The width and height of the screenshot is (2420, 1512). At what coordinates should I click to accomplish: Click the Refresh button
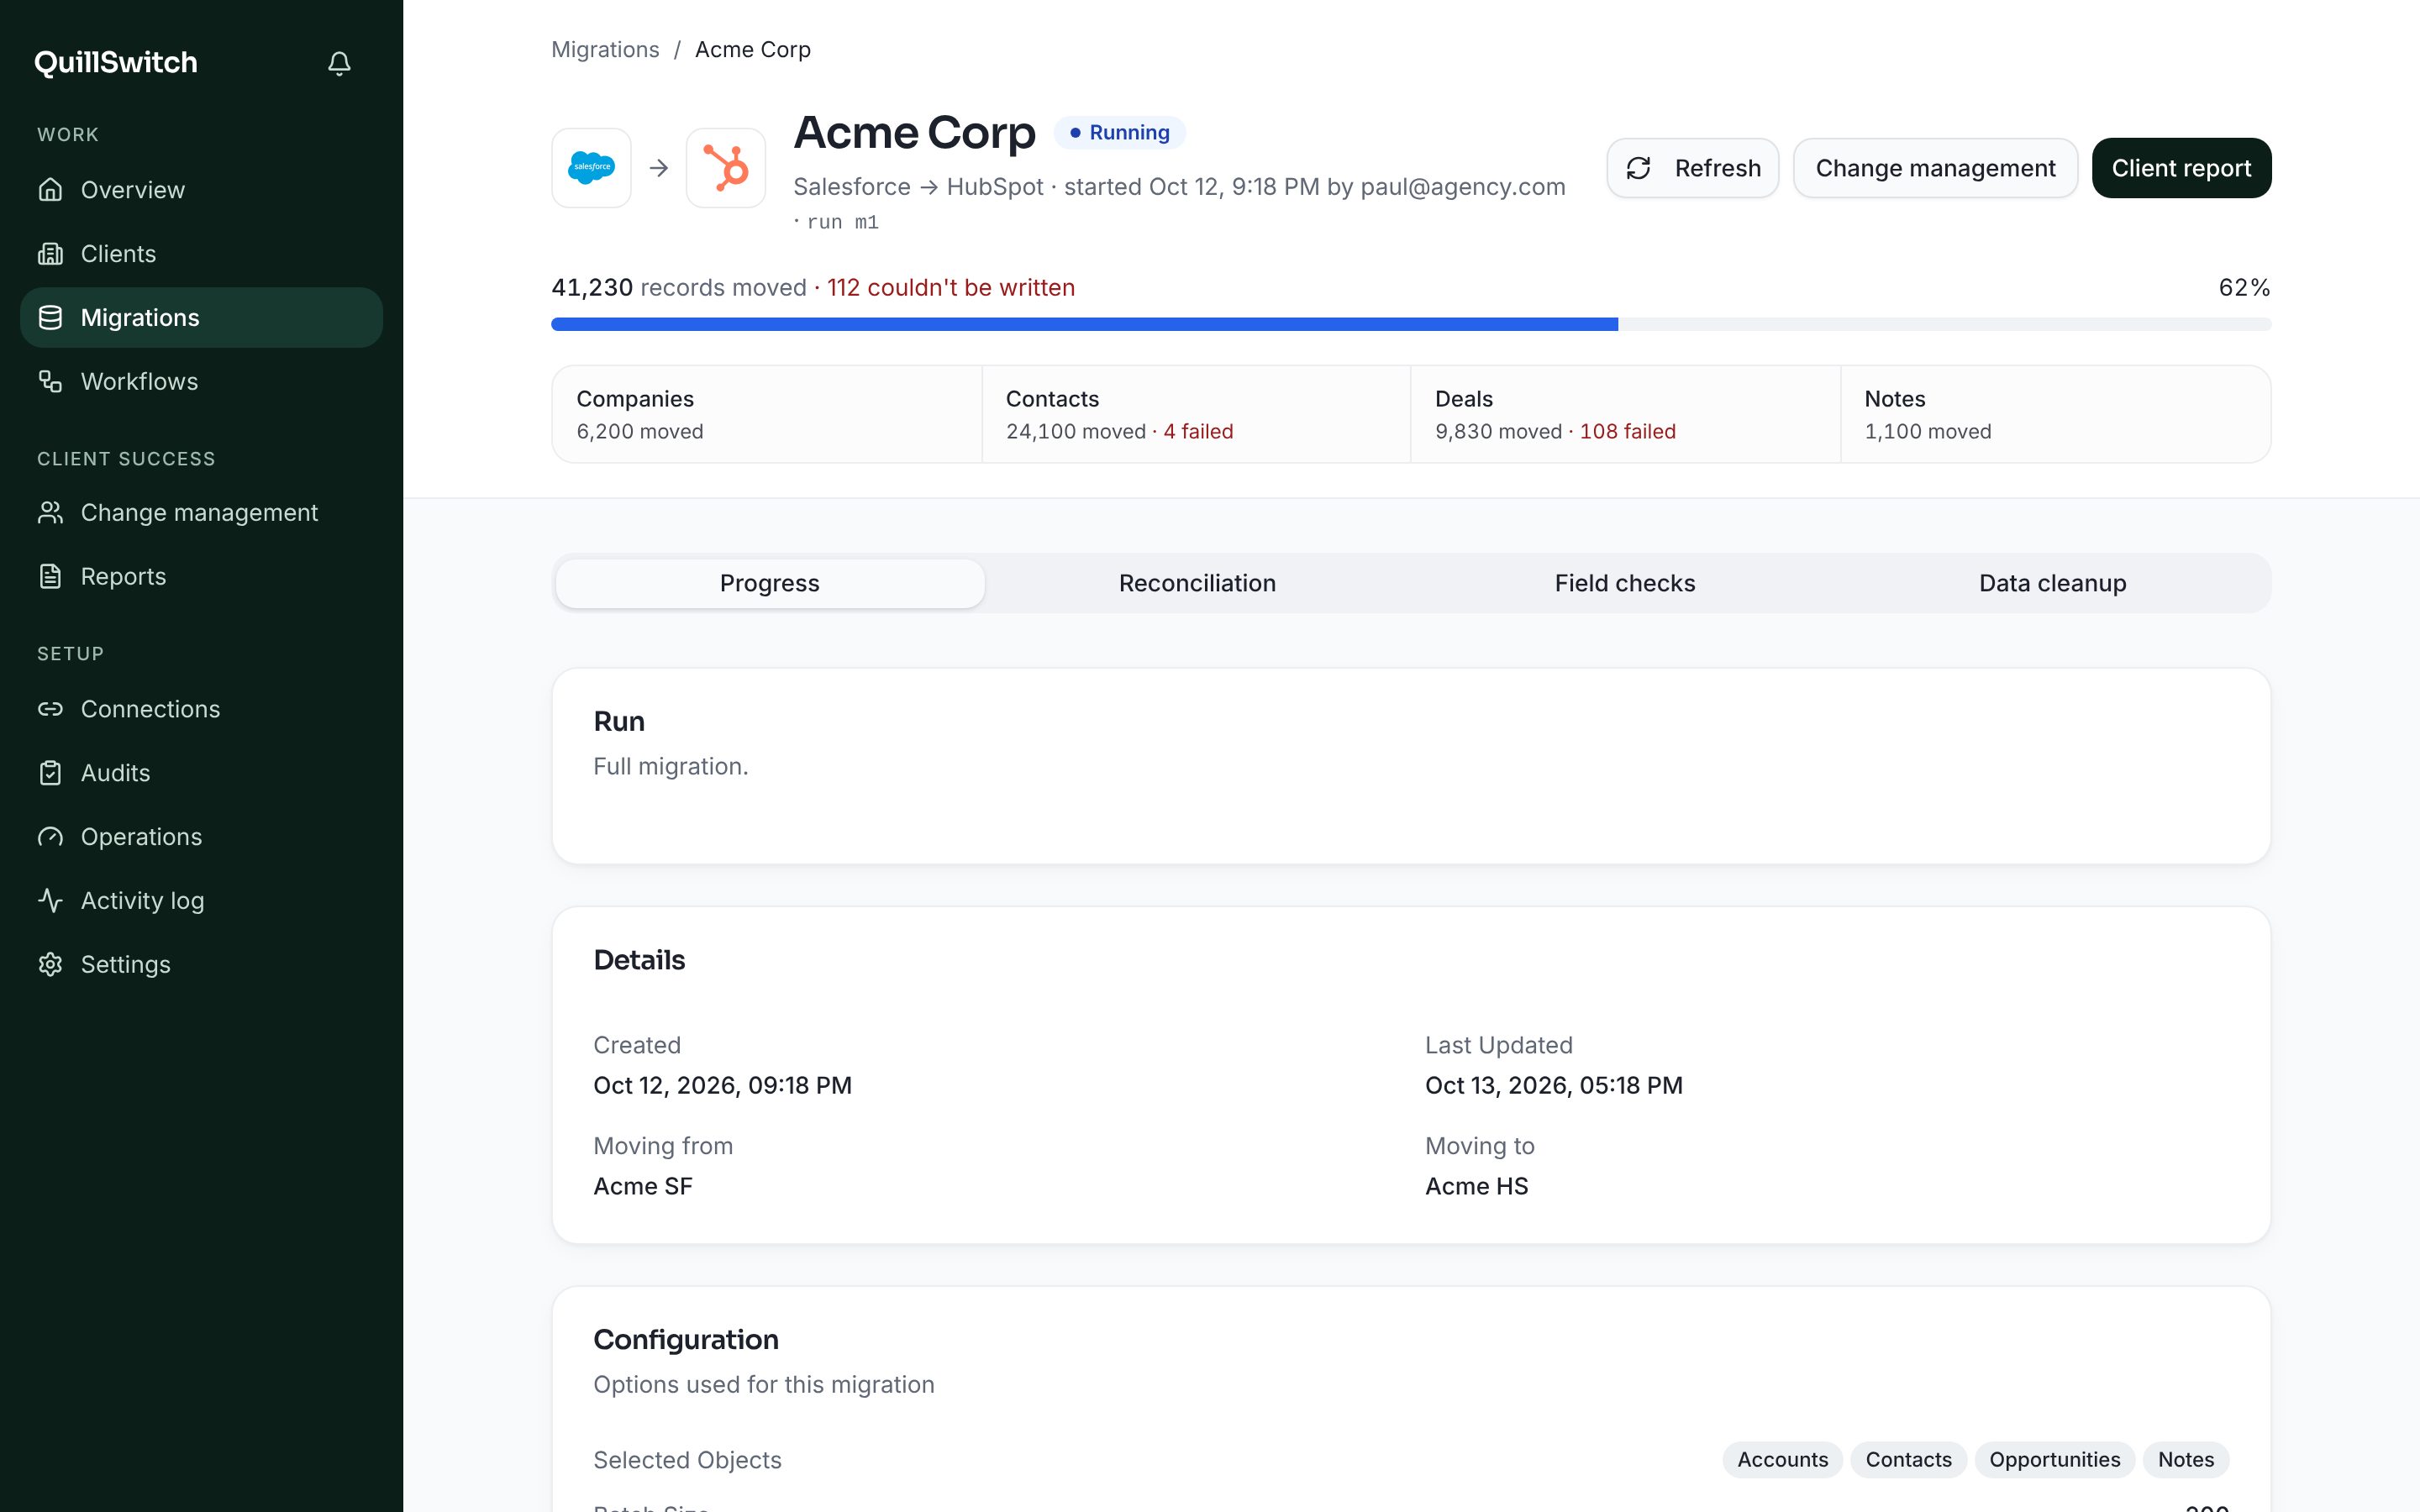tap(1692, 168)
